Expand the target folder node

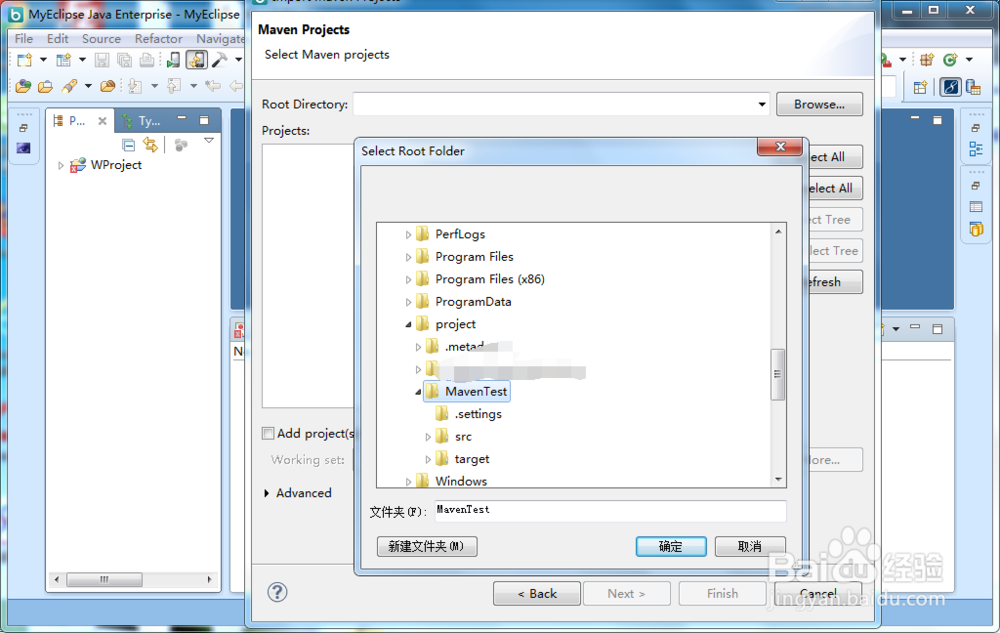click(x=428, y=459)
